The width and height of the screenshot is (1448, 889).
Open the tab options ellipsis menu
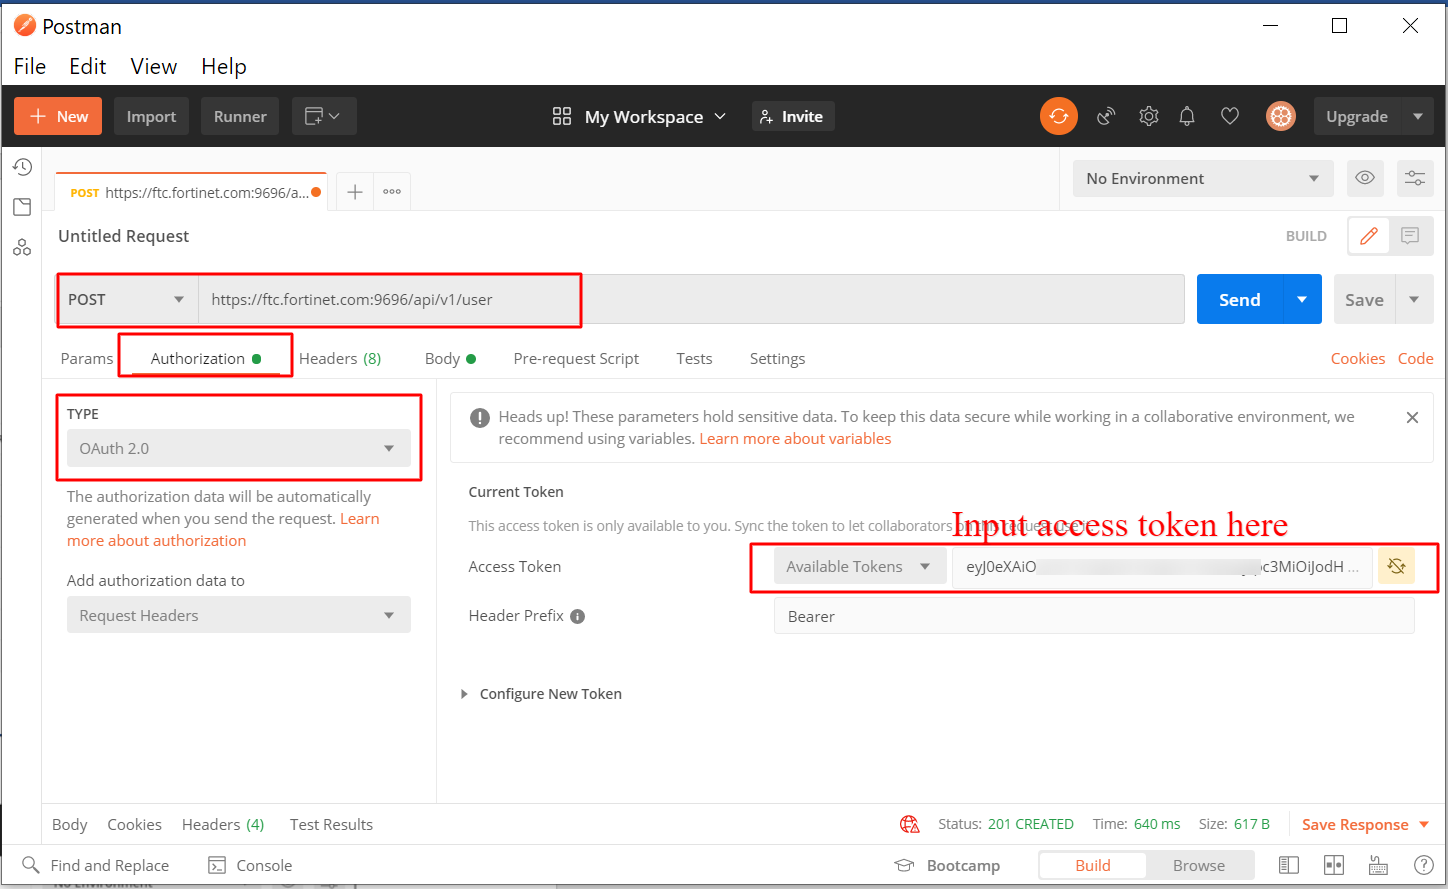392,191
